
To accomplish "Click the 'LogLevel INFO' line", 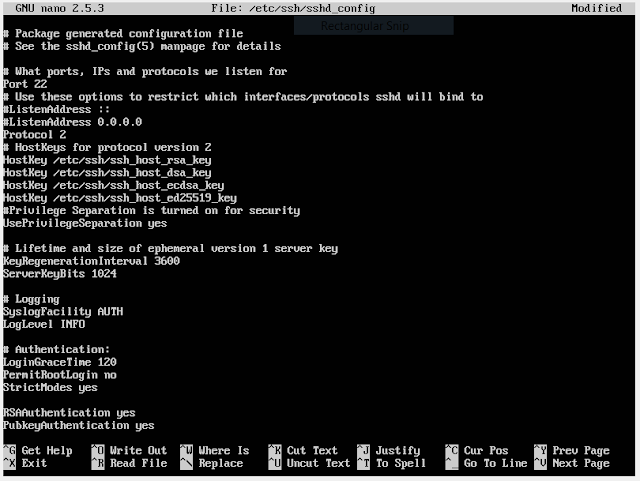I will (x=44, y=324).
